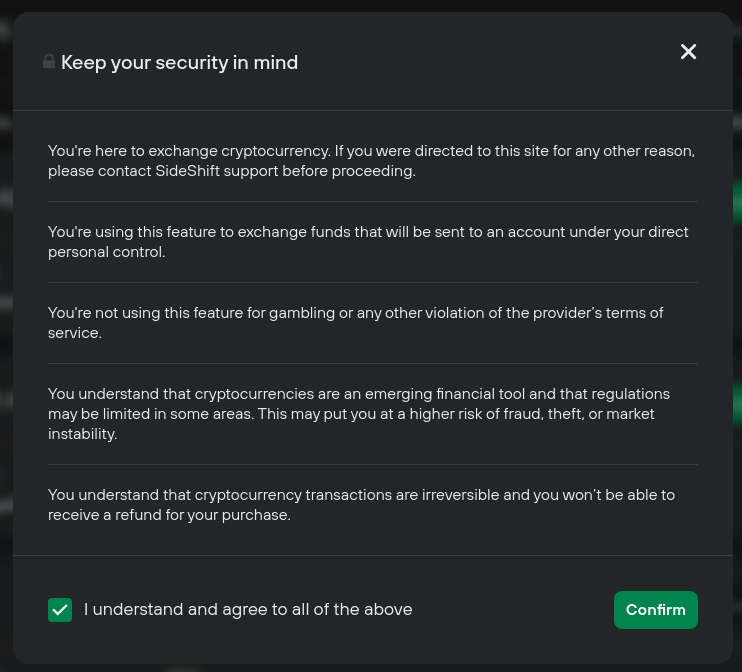Click the Confirm button

pyautogui.click(x=655, y=610)
